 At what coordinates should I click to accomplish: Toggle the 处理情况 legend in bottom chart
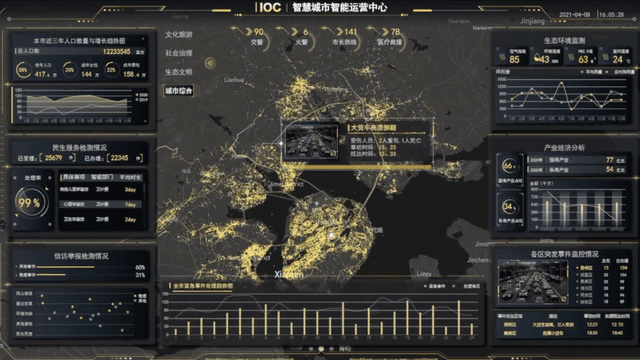pos(467,286)
